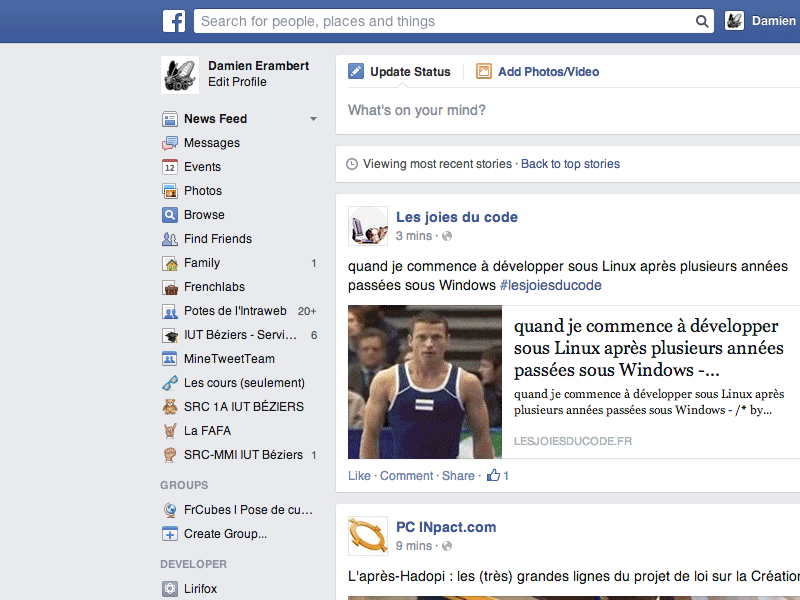Select the Update Status pencil icon

356,71
